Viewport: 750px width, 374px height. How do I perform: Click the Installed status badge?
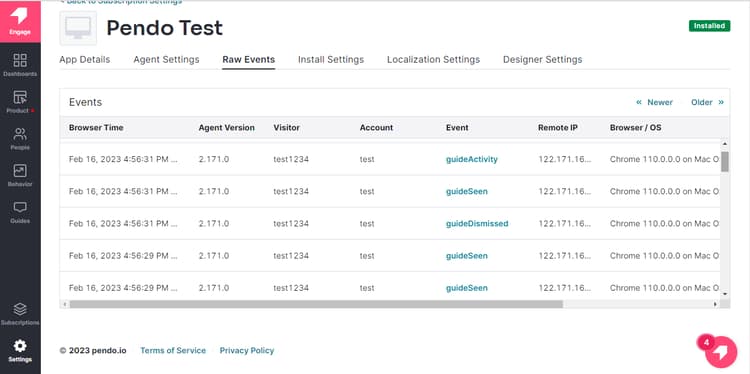(x=709, y=26)
